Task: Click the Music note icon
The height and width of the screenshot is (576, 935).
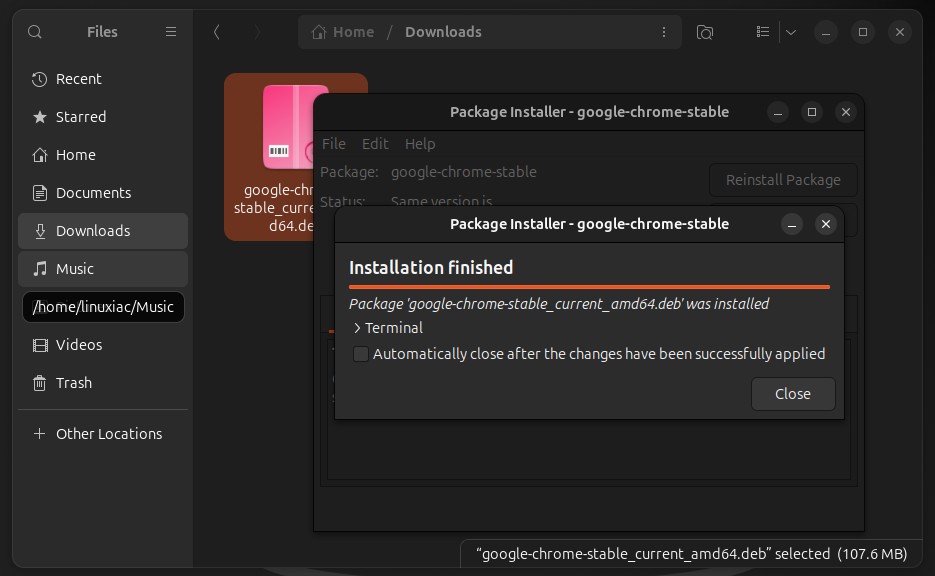Action: [39, 269]
